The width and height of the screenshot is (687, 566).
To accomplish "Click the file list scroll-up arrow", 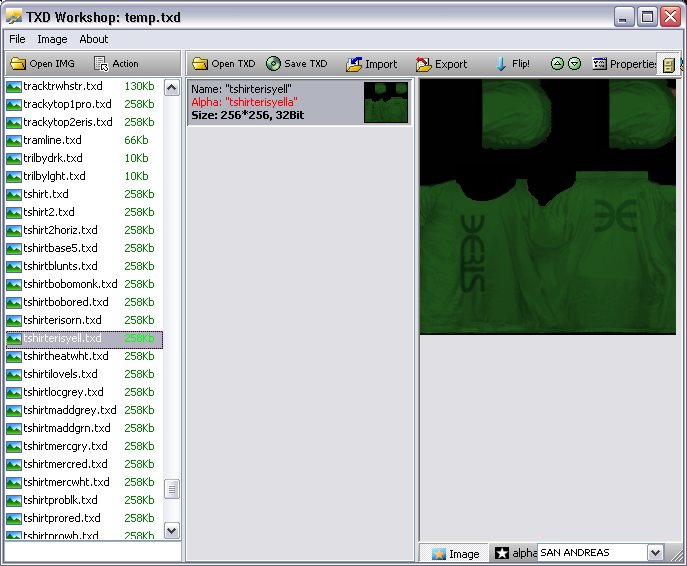I will (x=172, y=88).
